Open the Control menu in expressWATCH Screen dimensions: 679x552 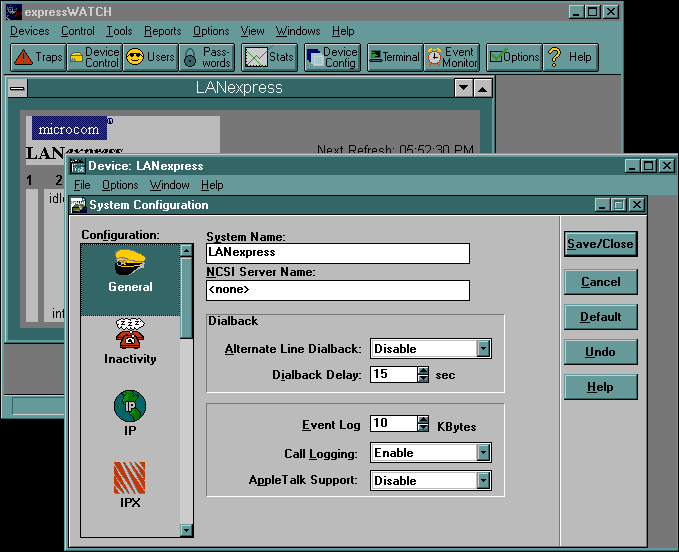click(x=78, y=31)
